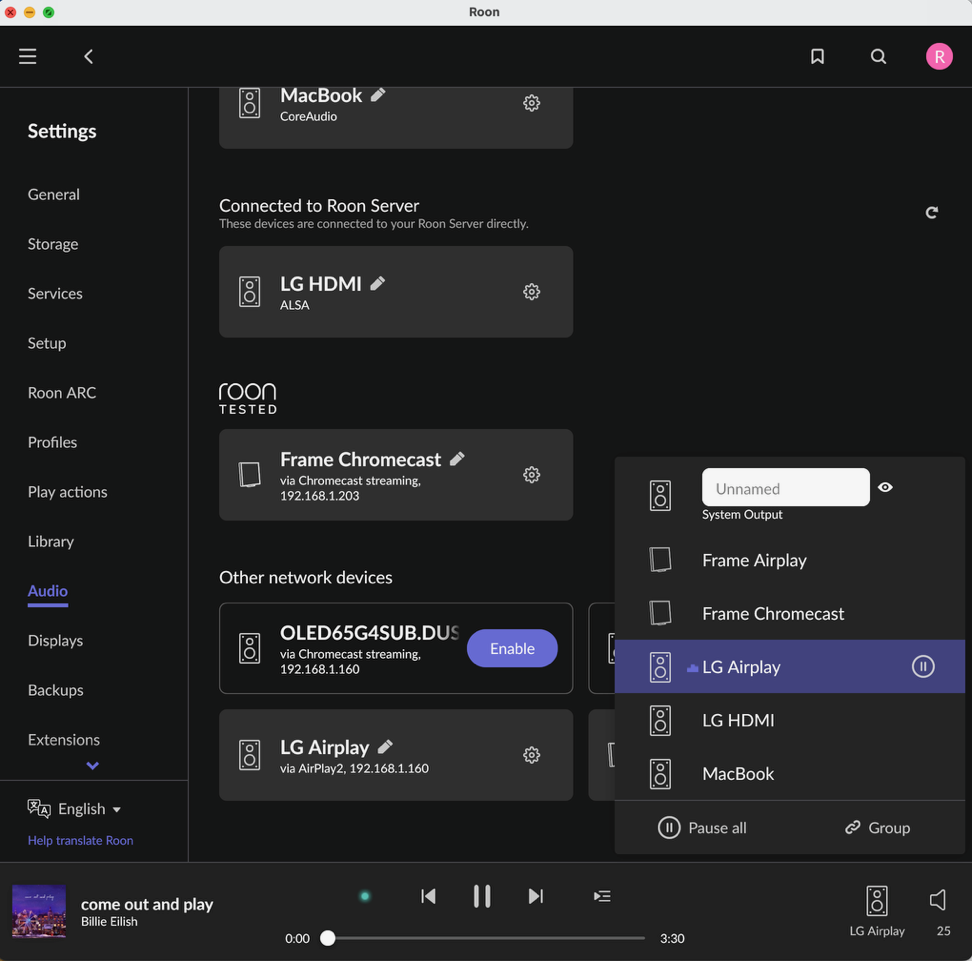The height and width of the screenshot is (961, 972).
Task: Expand more settings with the sidebar chevron
Action: click(x=92, y=766)
